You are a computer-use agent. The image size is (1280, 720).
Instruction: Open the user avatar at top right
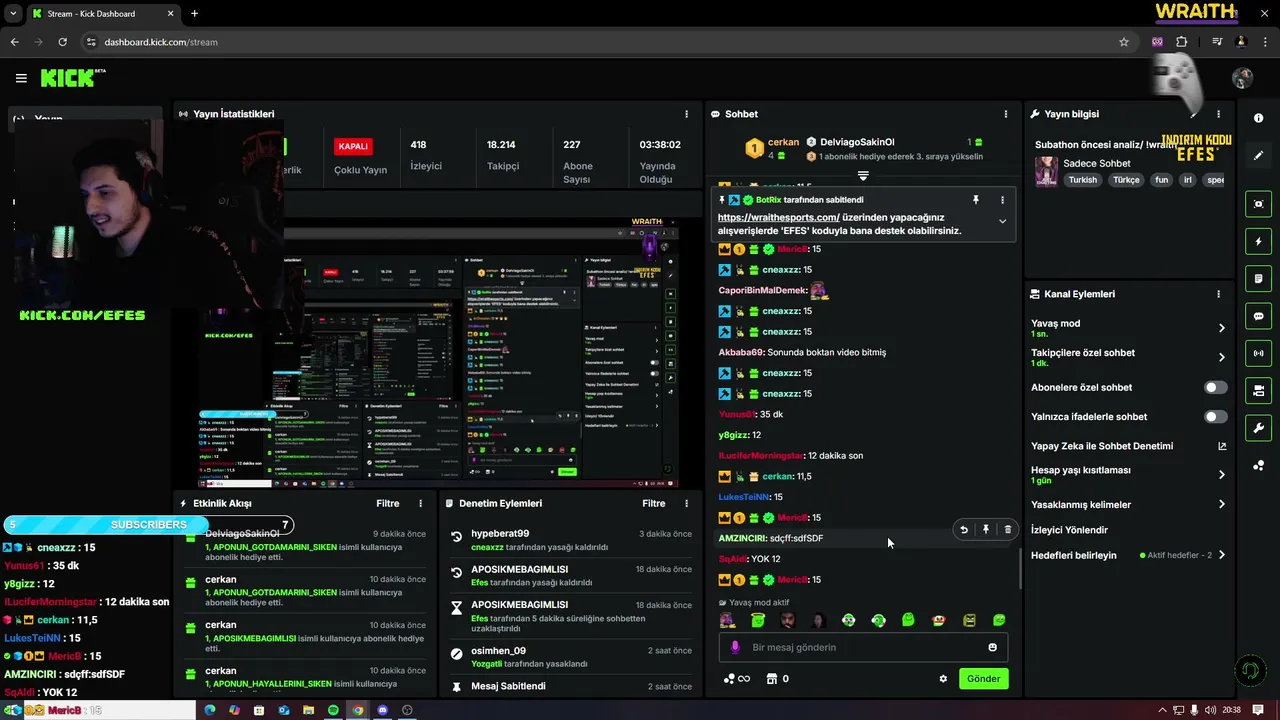1243,78
